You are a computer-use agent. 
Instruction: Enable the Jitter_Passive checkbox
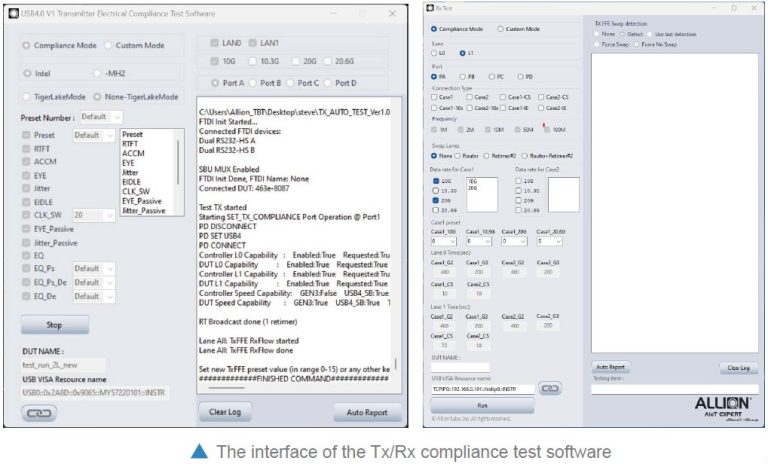(26, 242)
